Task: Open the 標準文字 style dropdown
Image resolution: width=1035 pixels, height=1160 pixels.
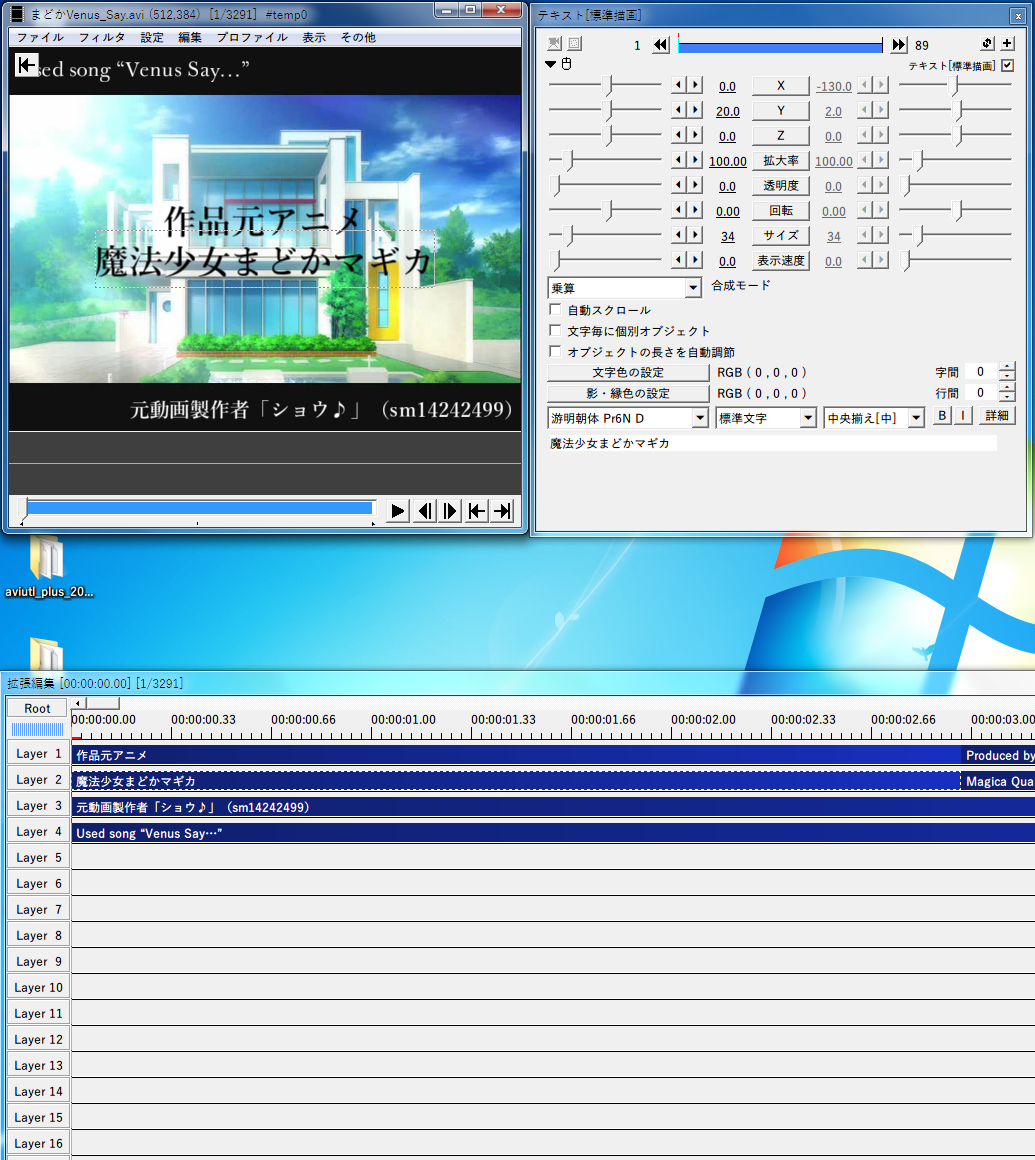Action: (766, 418)
